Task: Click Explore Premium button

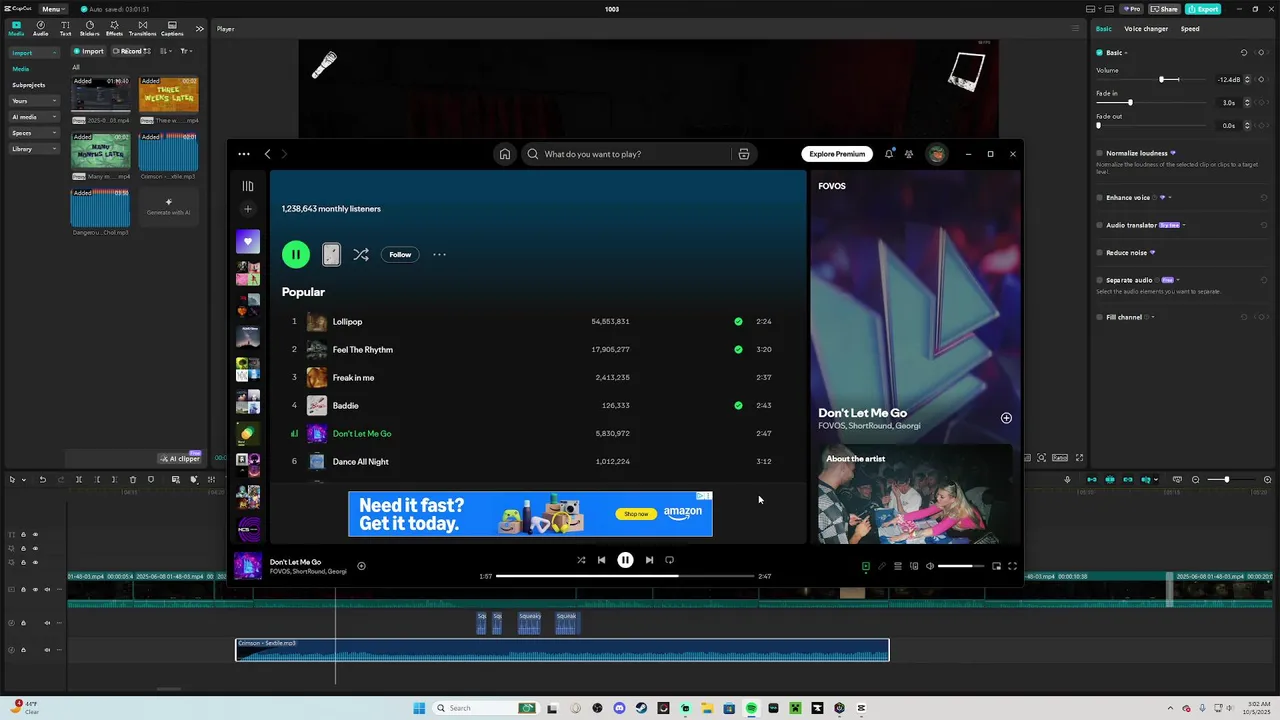Action: (x=837, y=154)
